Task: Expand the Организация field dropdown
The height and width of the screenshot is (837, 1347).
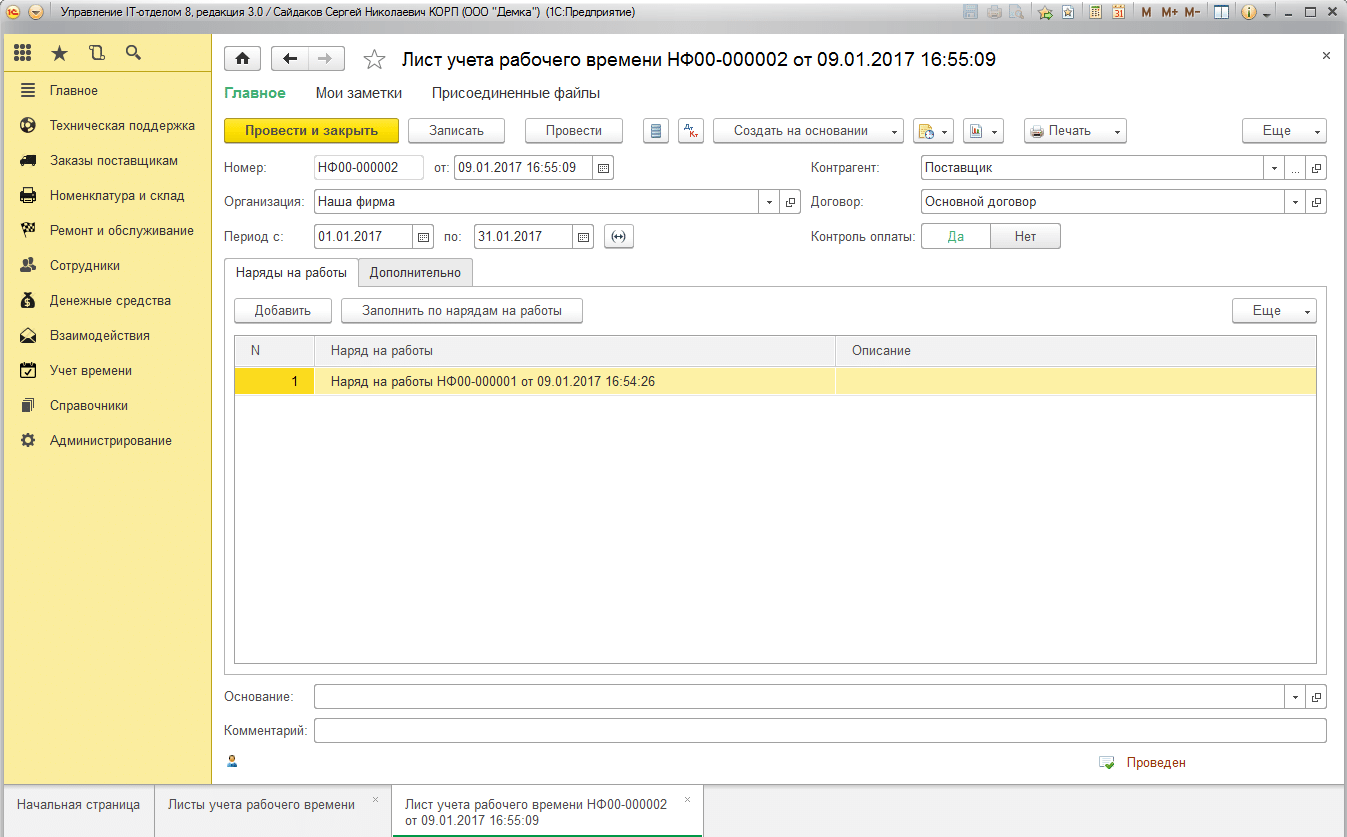Action: point(769,202)
